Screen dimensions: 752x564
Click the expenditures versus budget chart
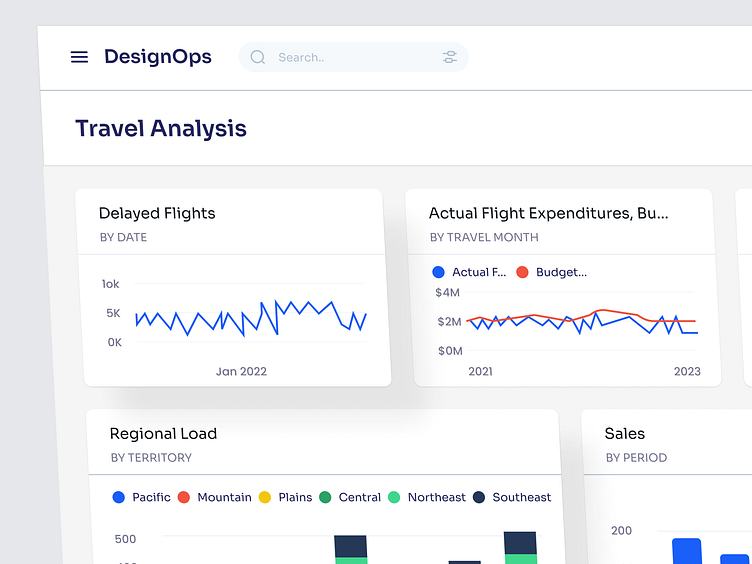[582, 321]
